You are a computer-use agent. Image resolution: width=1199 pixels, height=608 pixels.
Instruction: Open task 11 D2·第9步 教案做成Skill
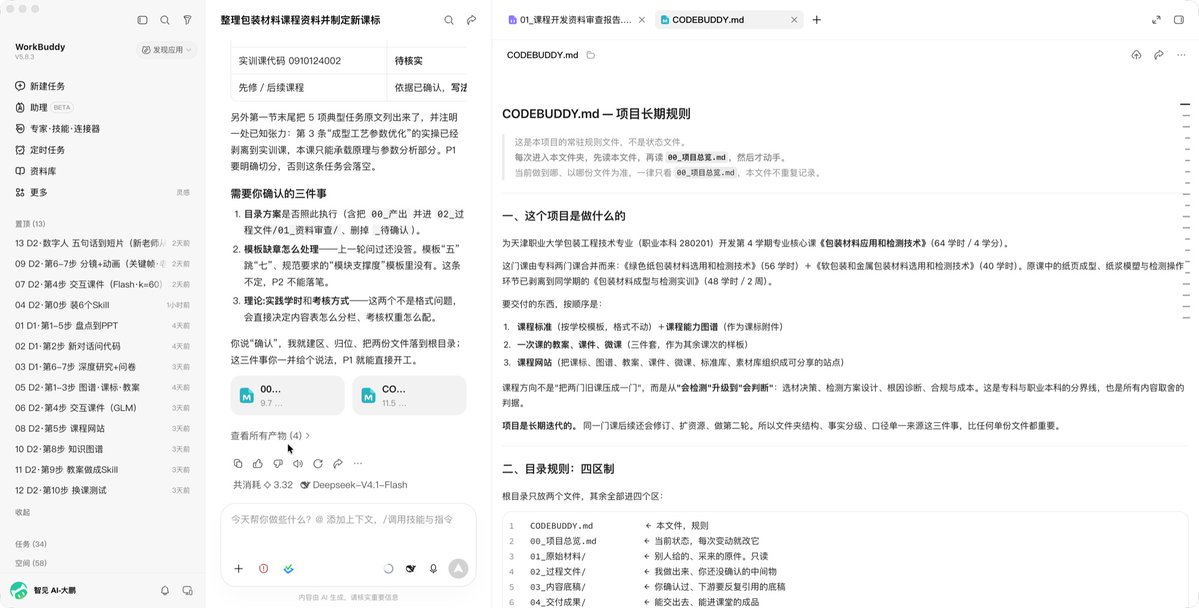click(x=102, y=470)
